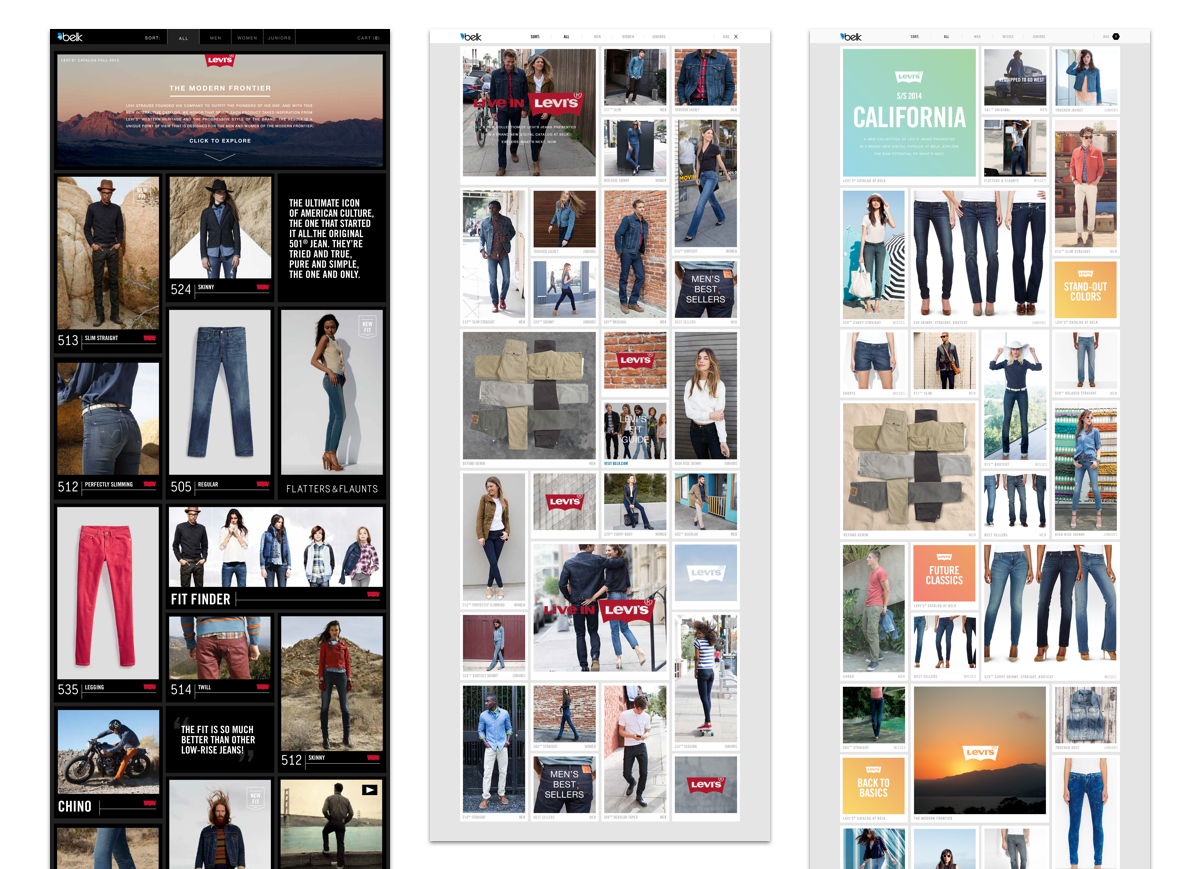This screenshot has height=869, width=1200.
Task: Click bag counter icon in right mockup
Action: pyautogui.click(x=1116, y=37)
